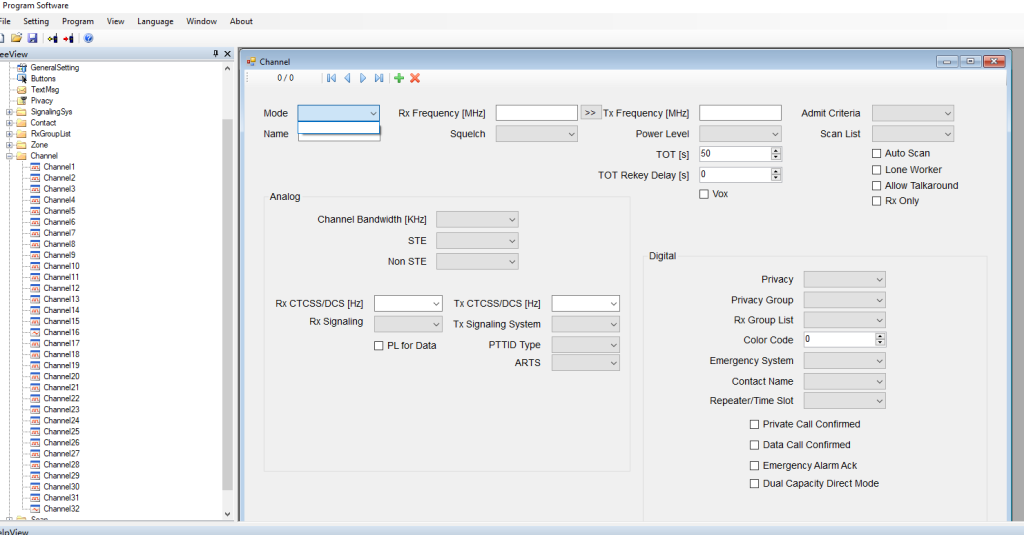Expand the SignalingSys tree folder
This screenshot has width=1024, height=535.
pos(9,112)
